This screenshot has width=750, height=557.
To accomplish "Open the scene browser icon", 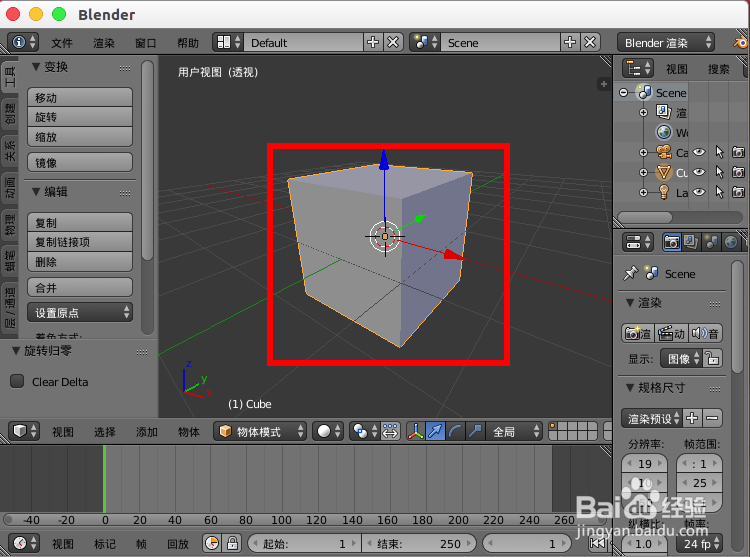I will click(425, 42).
